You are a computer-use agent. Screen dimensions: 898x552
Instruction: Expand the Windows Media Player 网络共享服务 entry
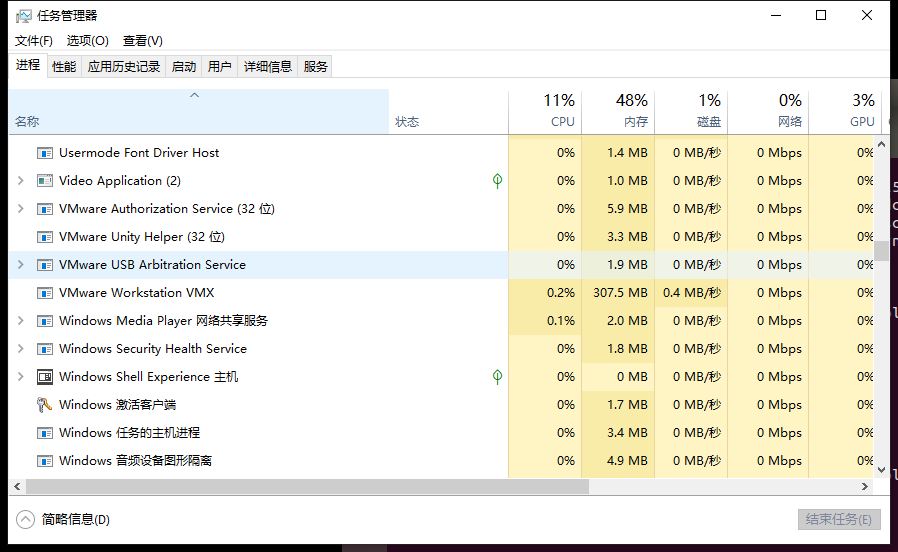click(21, 321)
